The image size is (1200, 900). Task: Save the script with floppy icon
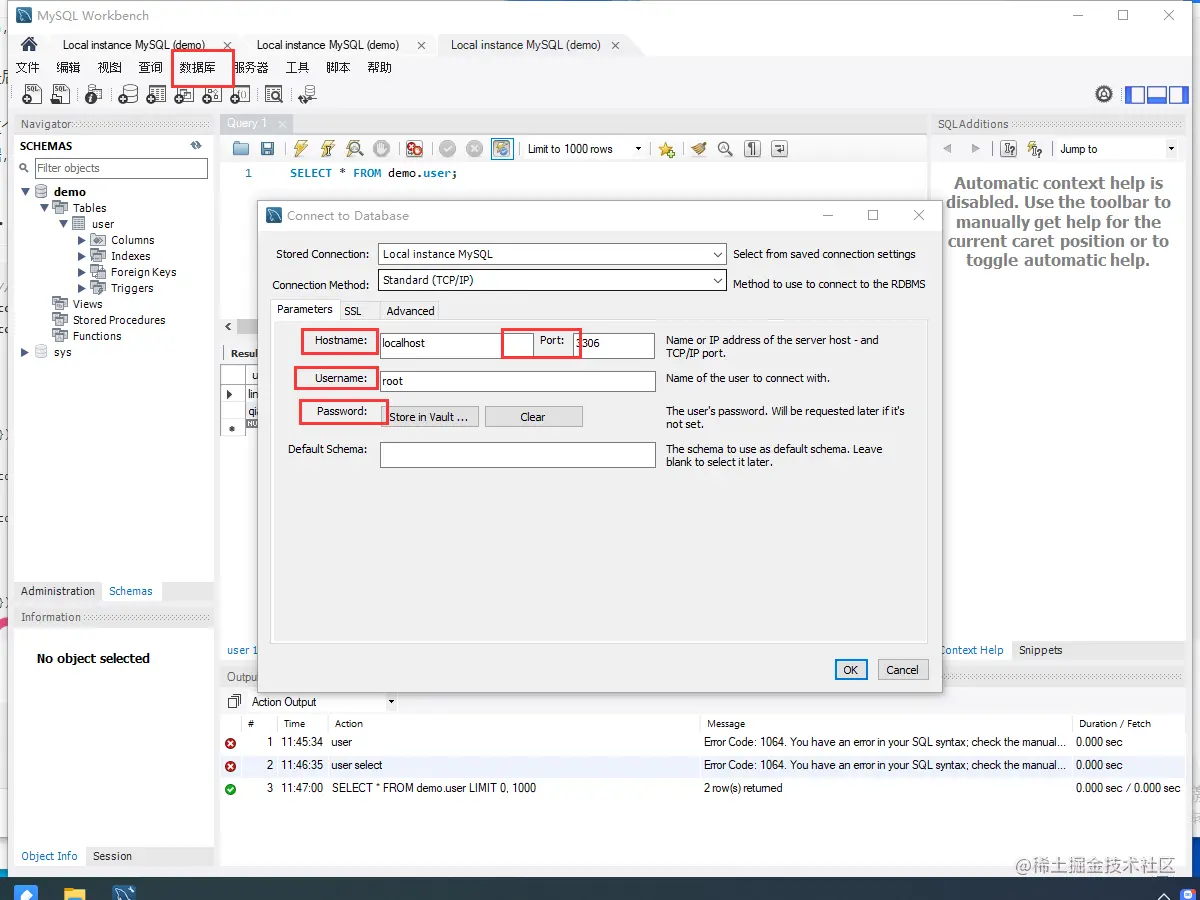(267, 149)
